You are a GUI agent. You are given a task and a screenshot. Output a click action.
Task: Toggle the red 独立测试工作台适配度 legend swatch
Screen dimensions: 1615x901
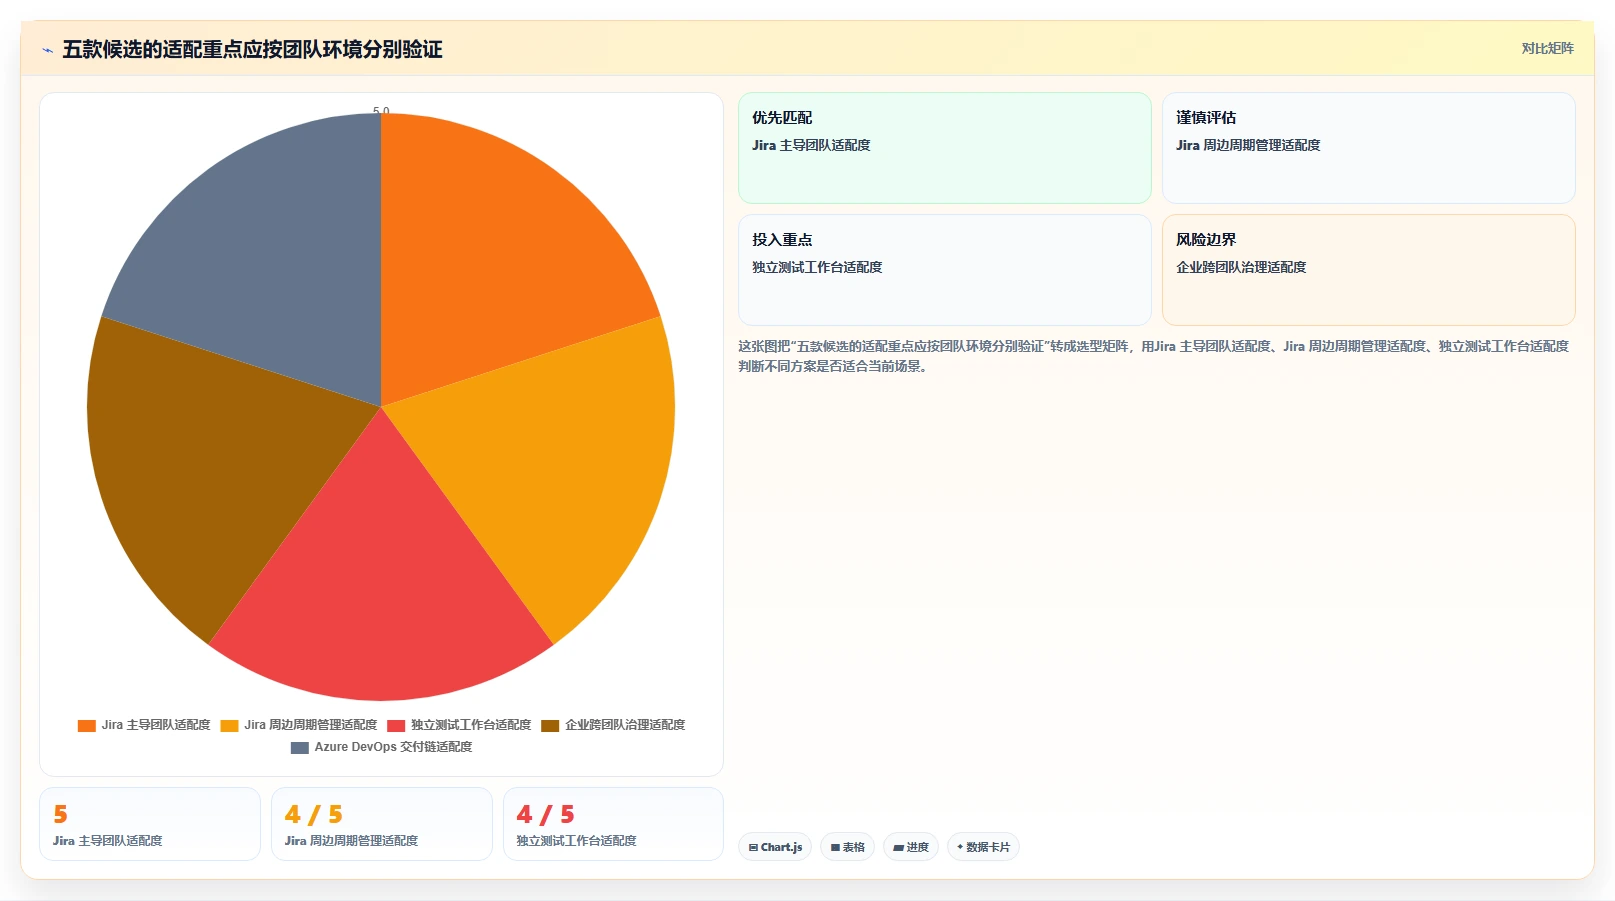pyautogui.click(x=396, y=725)
